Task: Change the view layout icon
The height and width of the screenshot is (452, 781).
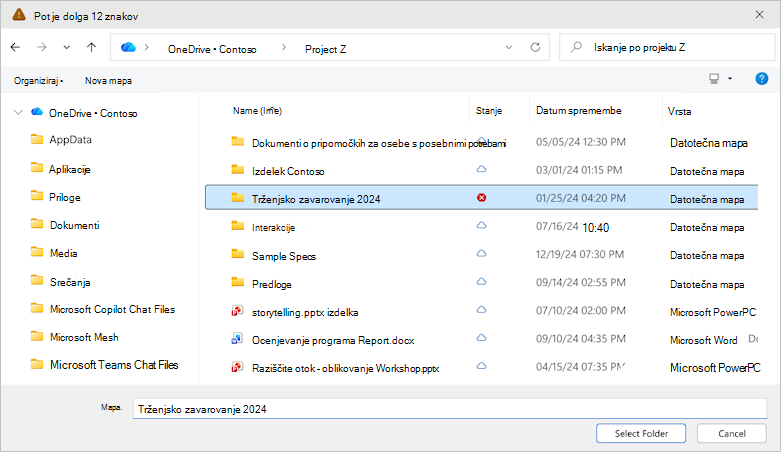Action: pos(714,79)
